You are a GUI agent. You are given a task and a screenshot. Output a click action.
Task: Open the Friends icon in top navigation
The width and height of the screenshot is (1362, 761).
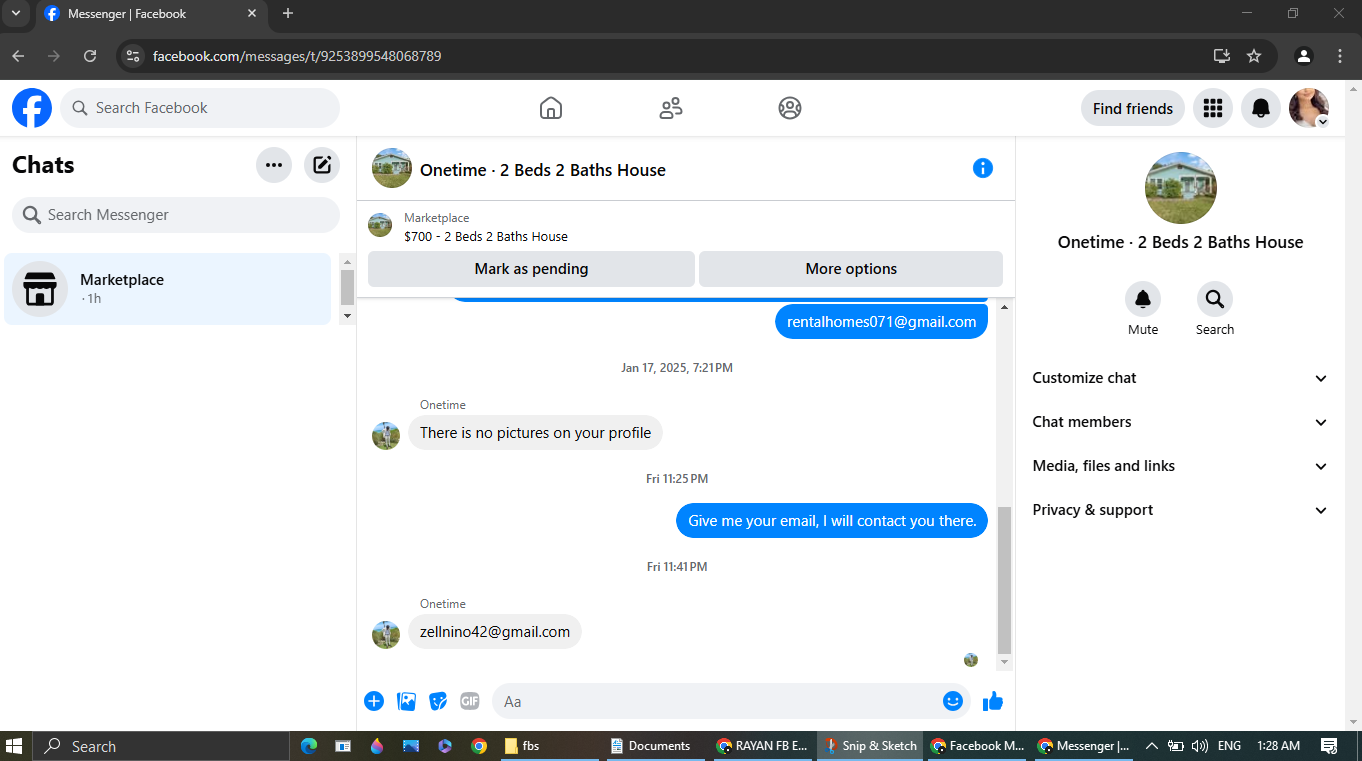[x=671, y=108]
